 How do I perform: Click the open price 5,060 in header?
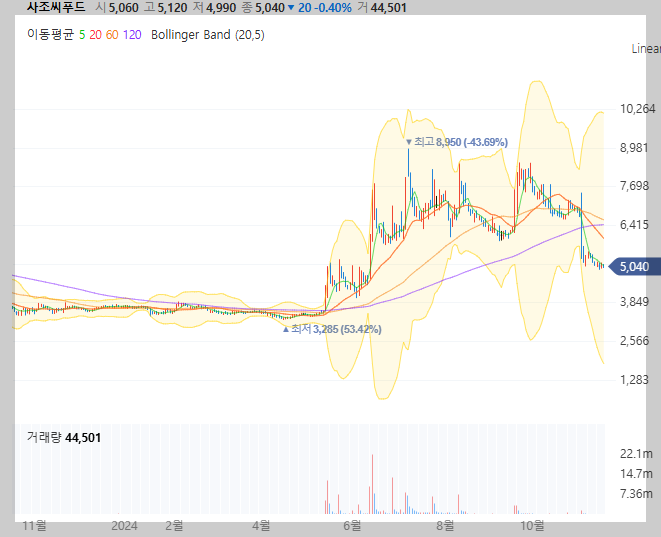tap(124, 8)
